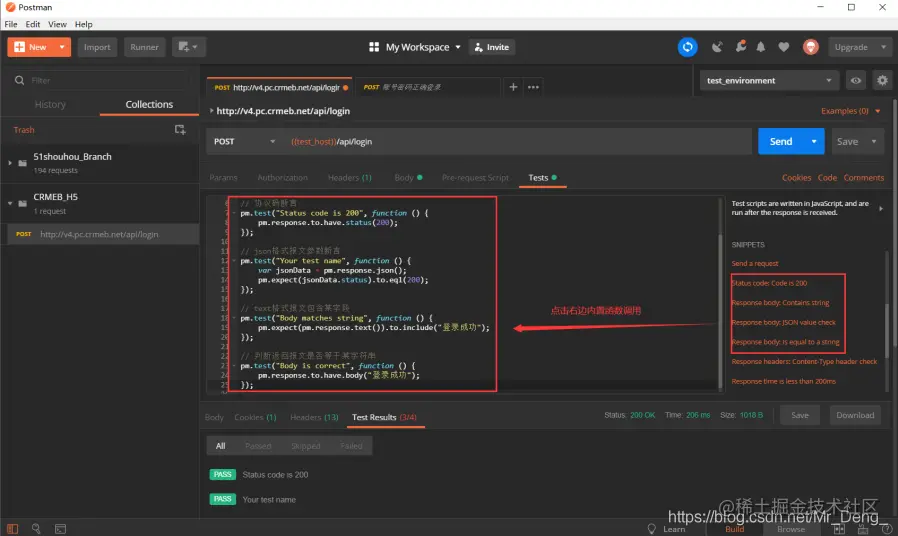898x536 pixels.
Task: Click the heart icon in the header
Action: point(783,47)
